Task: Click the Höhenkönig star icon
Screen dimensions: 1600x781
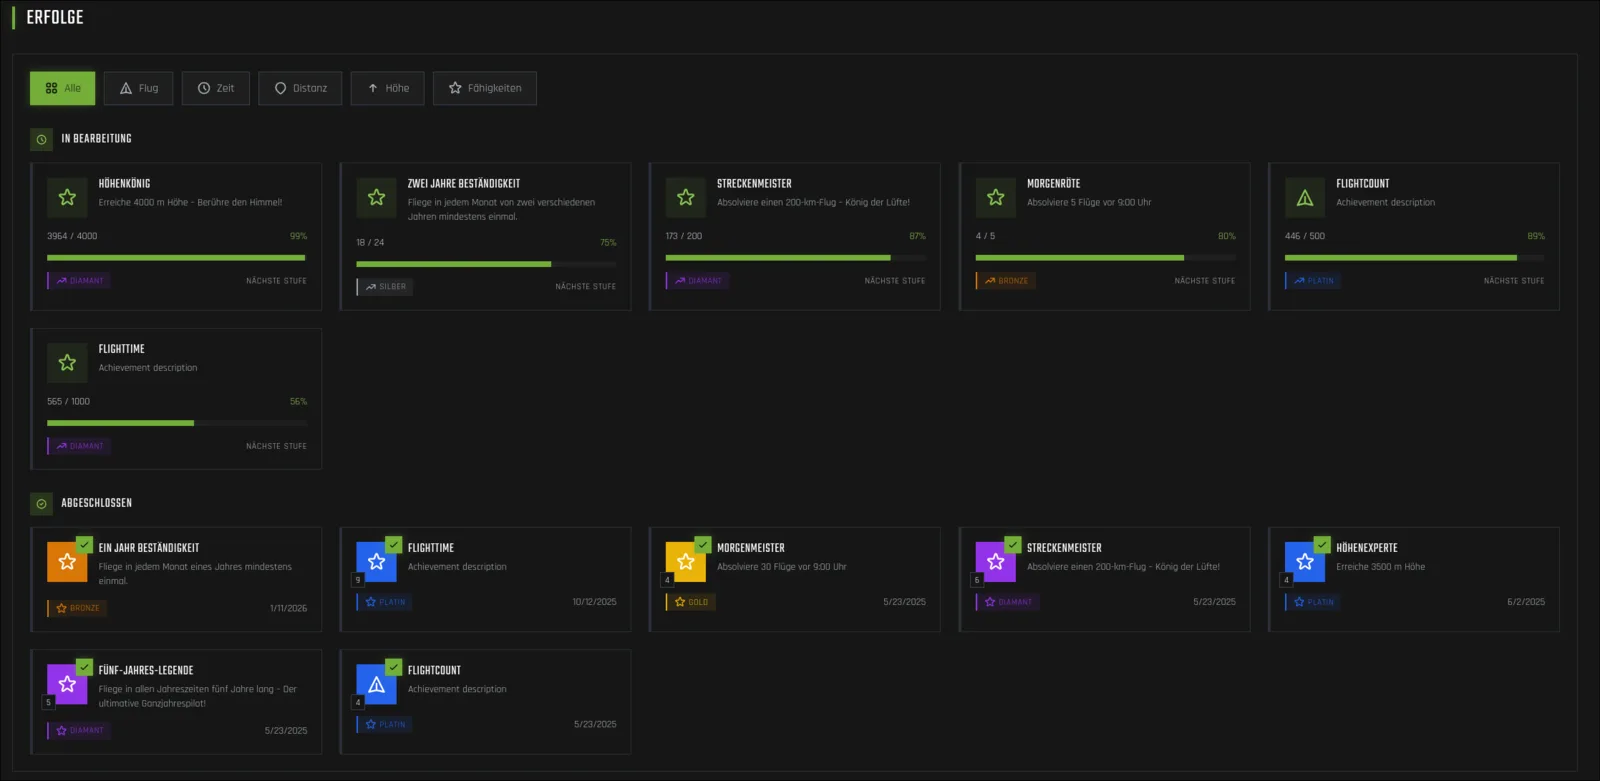Action: pos(67,197)
